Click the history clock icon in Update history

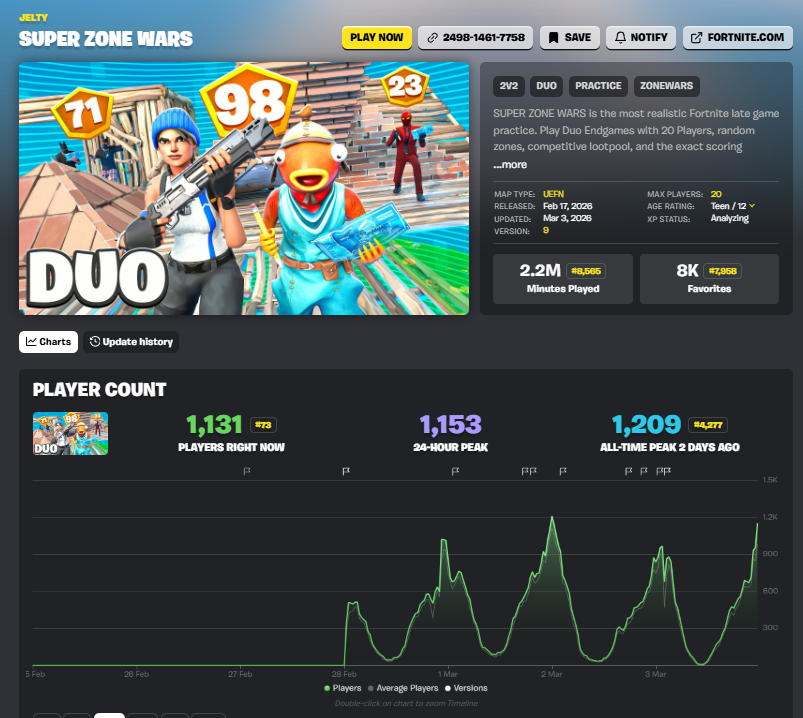click(95, 342)
